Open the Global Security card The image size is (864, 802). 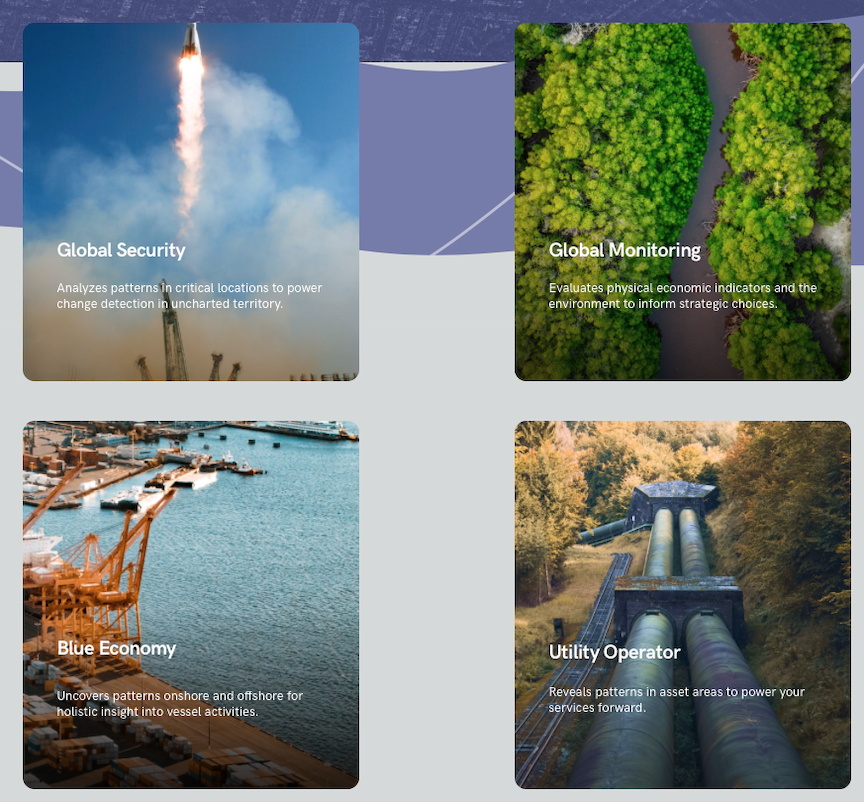pos(191,201)
